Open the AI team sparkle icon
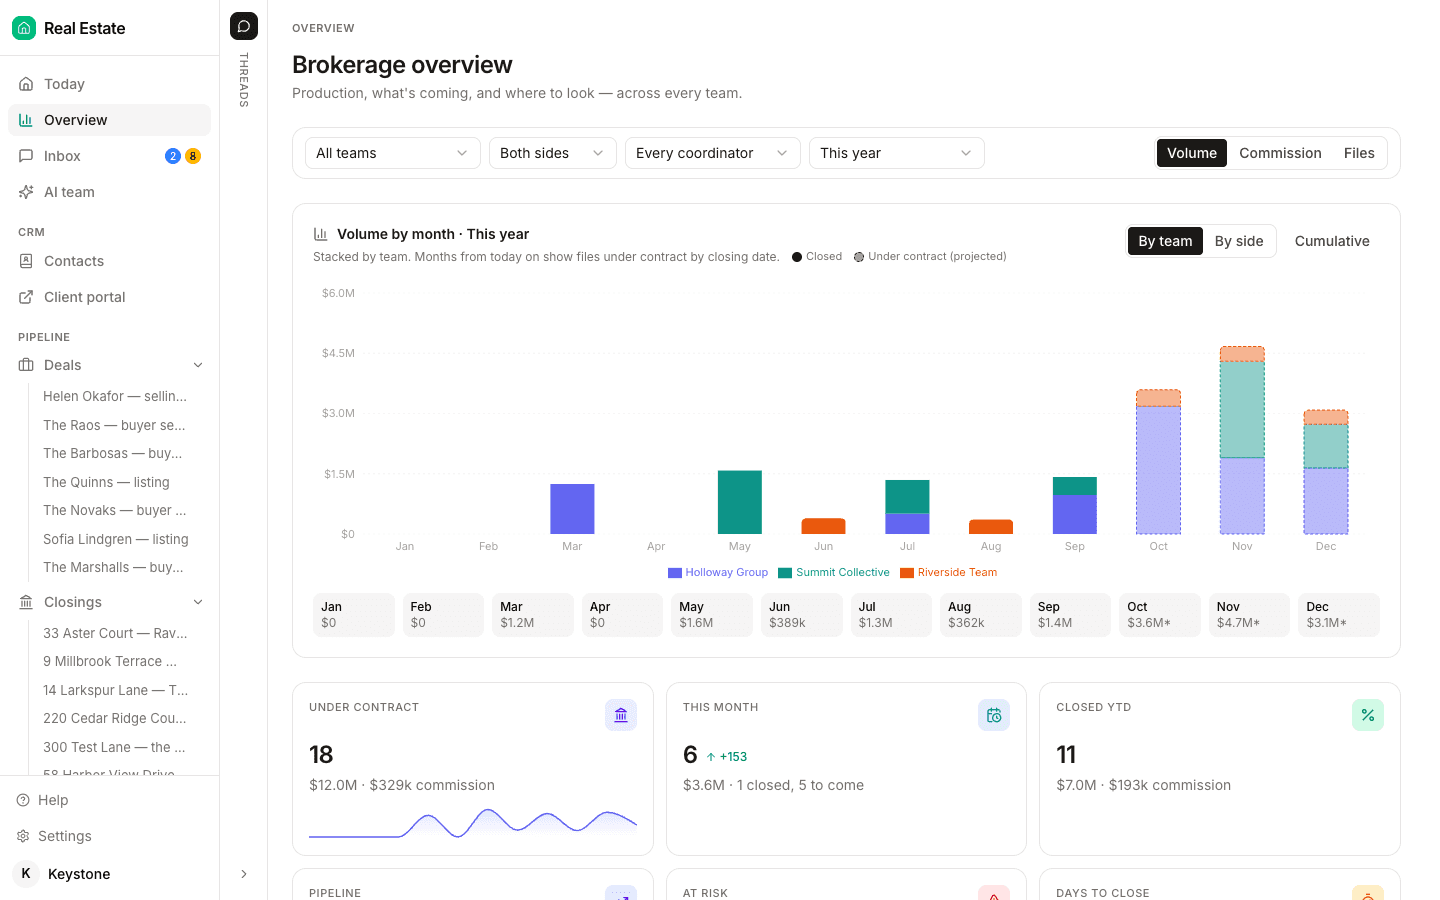 coord(26,192)
